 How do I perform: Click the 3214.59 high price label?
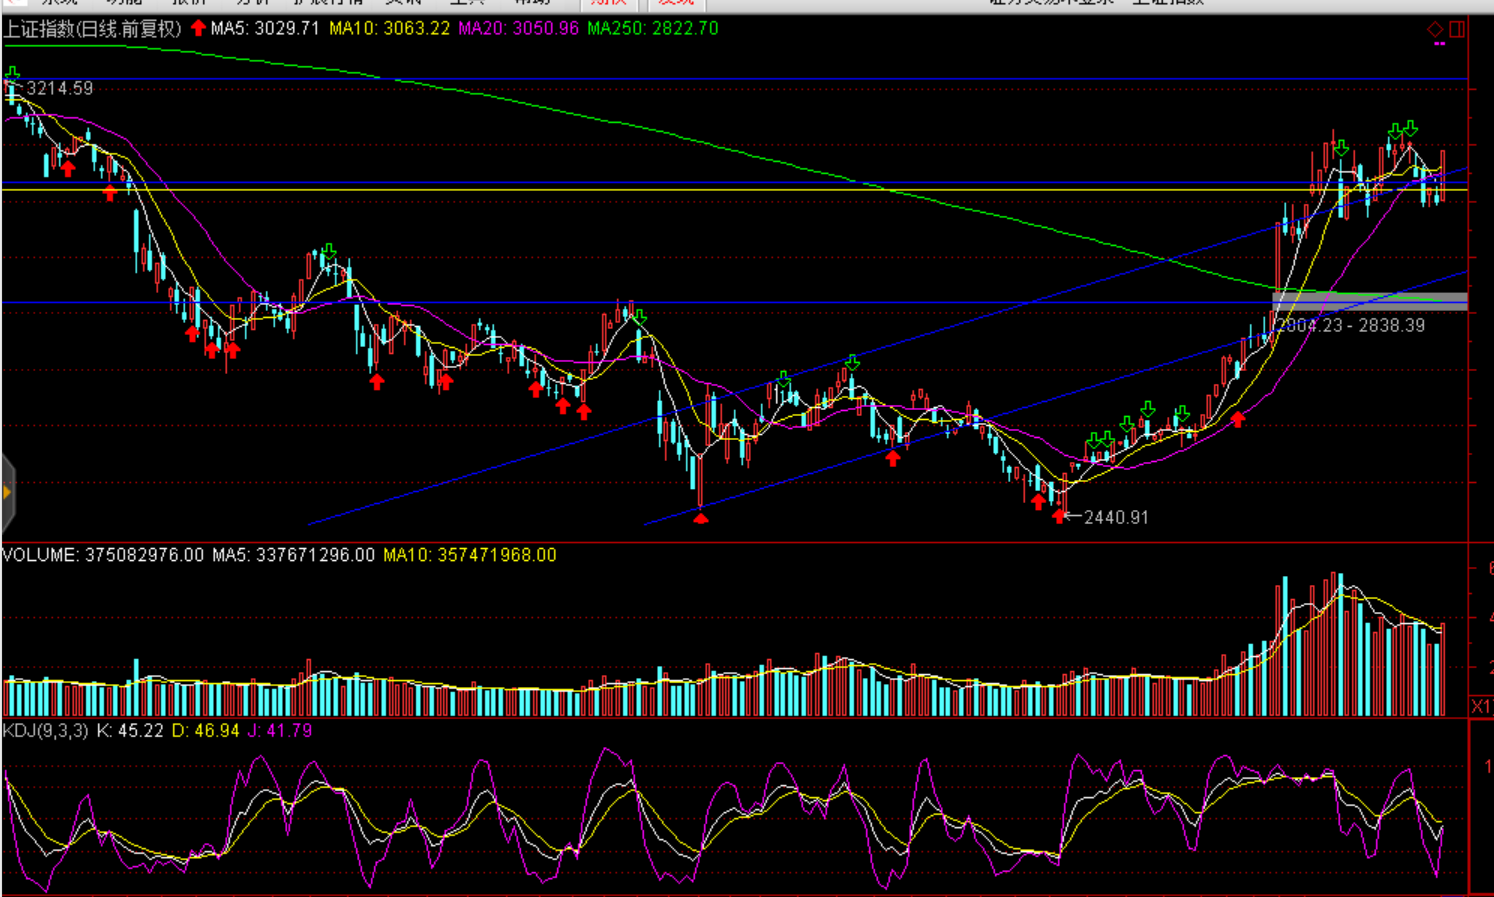[x=60, y=89]
